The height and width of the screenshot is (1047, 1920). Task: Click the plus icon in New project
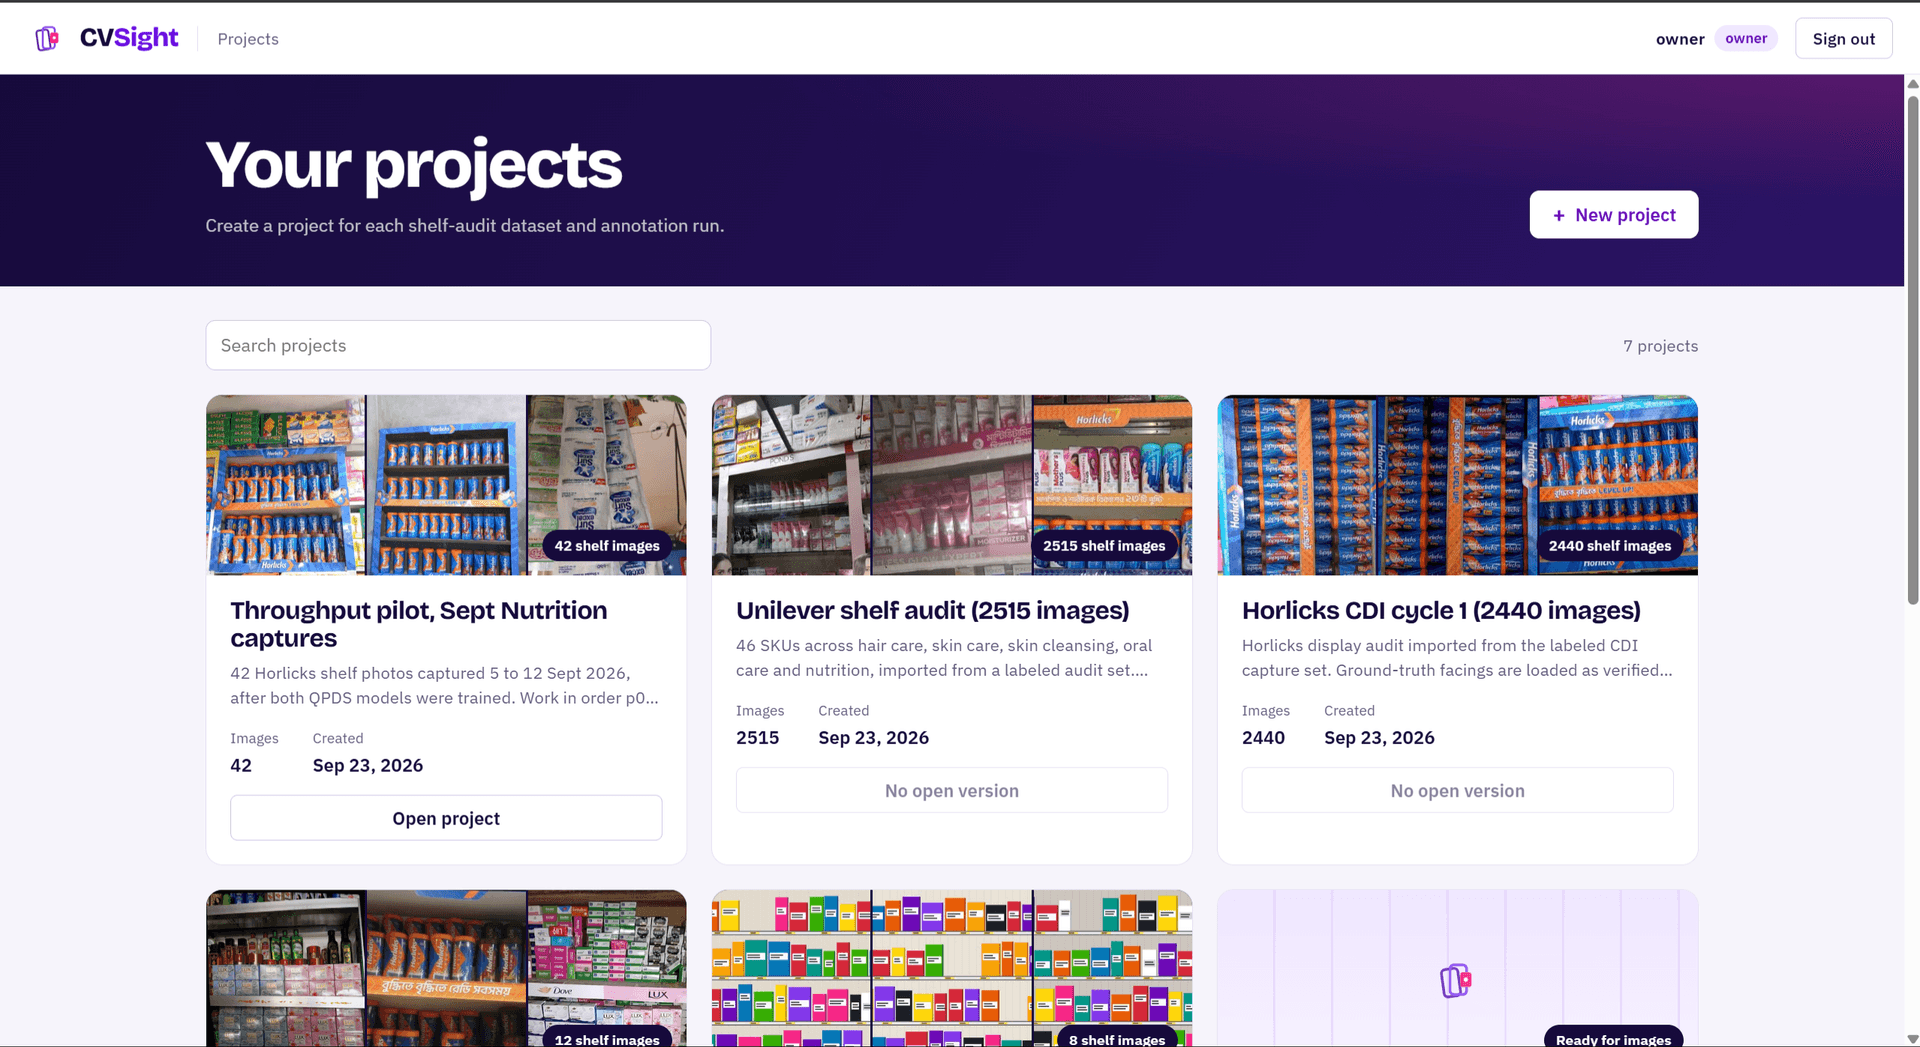click(1558, 216)
